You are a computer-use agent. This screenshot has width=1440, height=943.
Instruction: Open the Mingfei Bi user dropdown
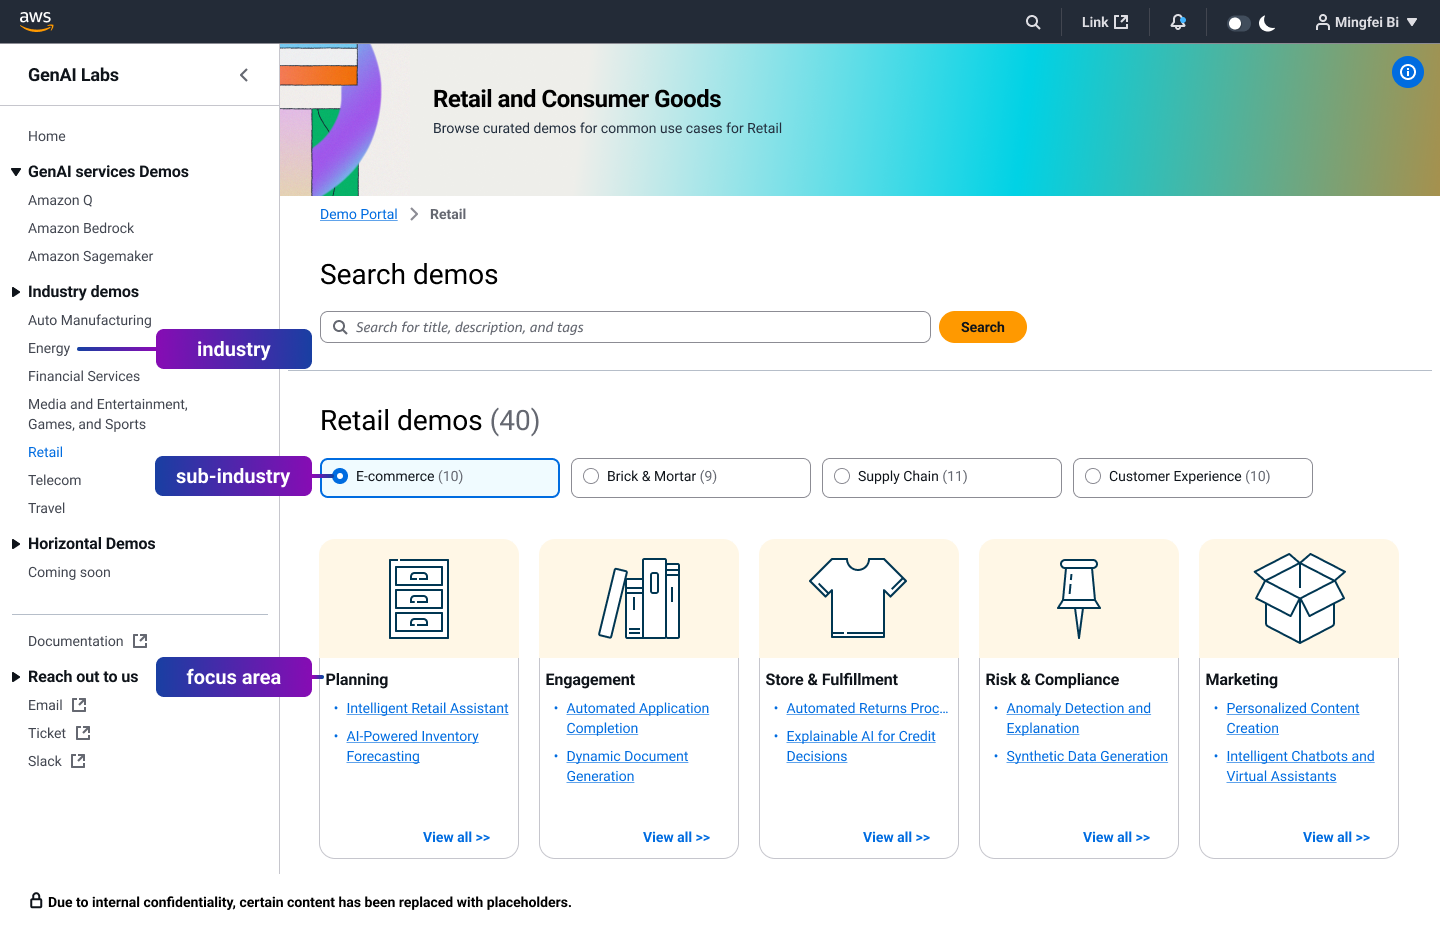tap(1366, 22)
